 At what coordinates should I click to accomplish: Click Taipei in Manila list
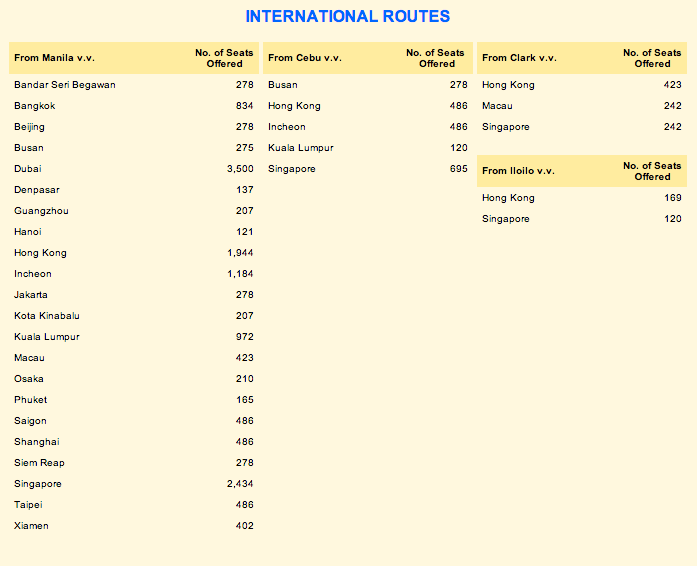tap(28, 505)
